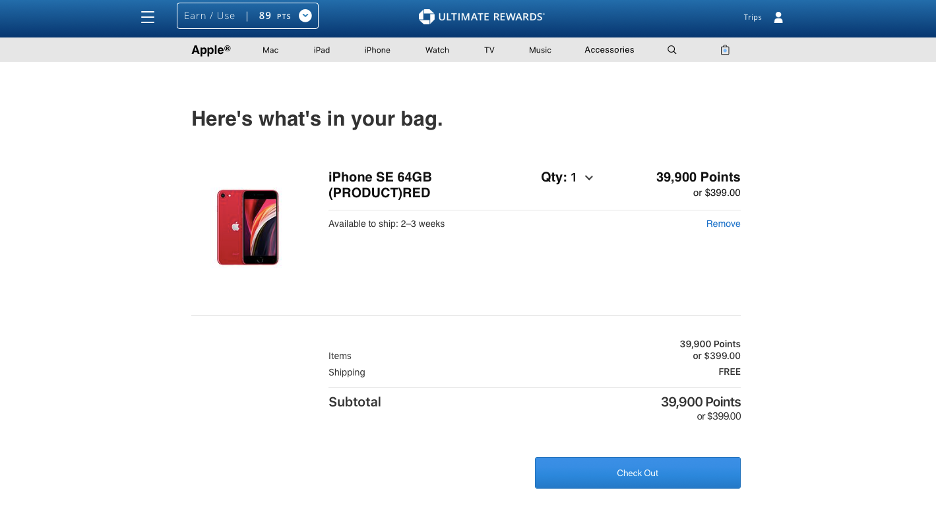Go to the iPhone category
This screenshot has height=510, width=936.
(377, 50)
